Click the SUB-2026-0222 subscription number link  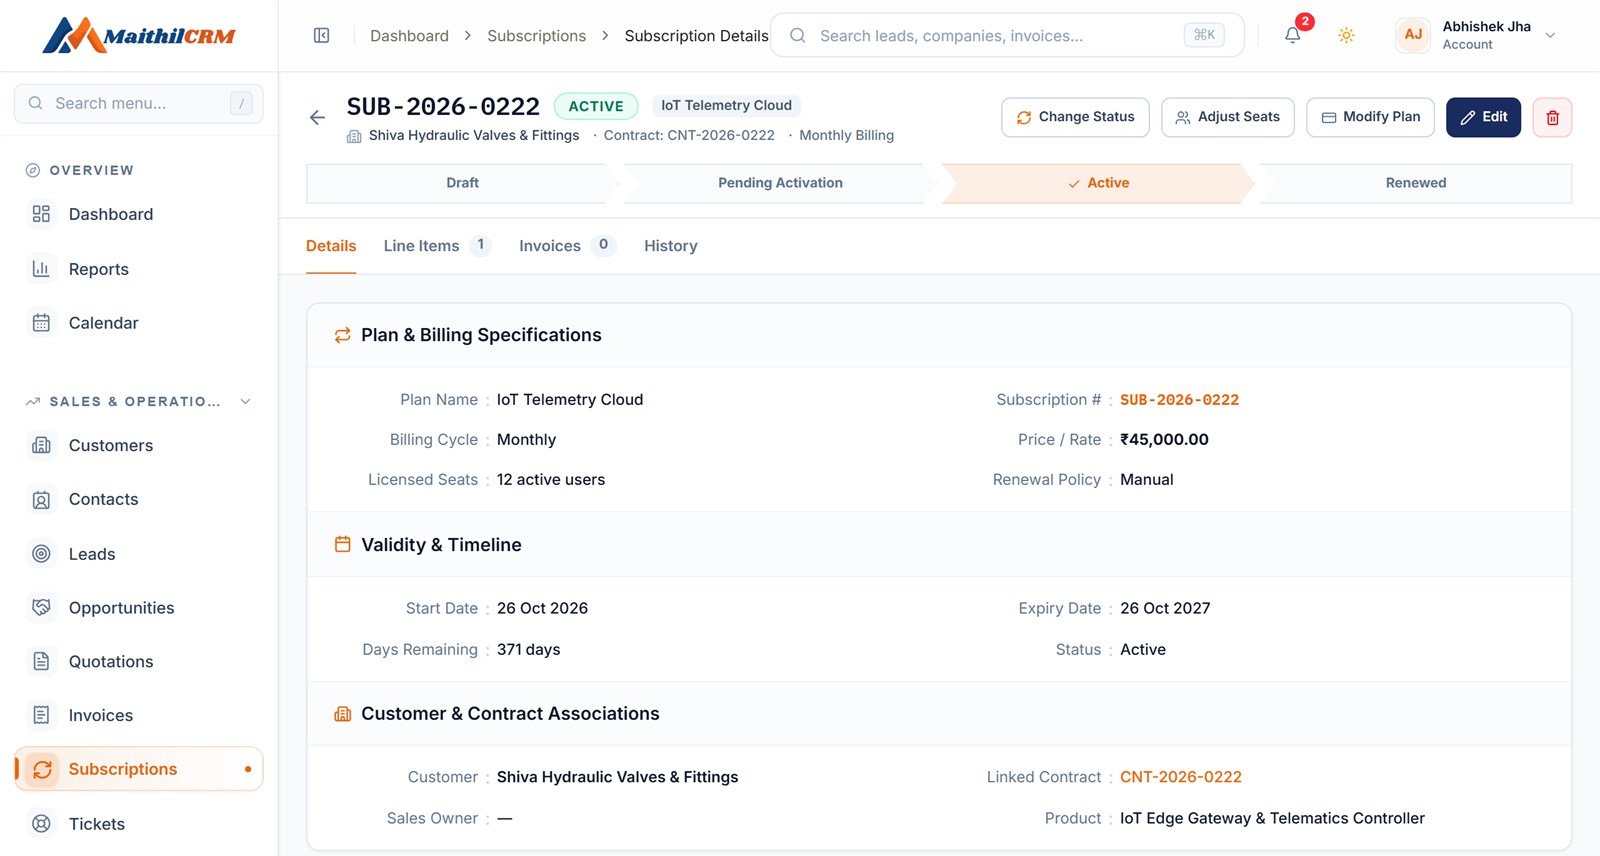pos(1180,400)
